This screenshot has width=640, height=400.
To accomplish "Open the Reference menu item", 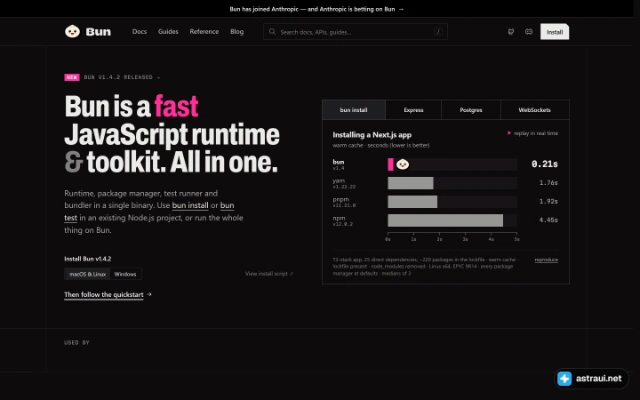I will pos(204,31).
